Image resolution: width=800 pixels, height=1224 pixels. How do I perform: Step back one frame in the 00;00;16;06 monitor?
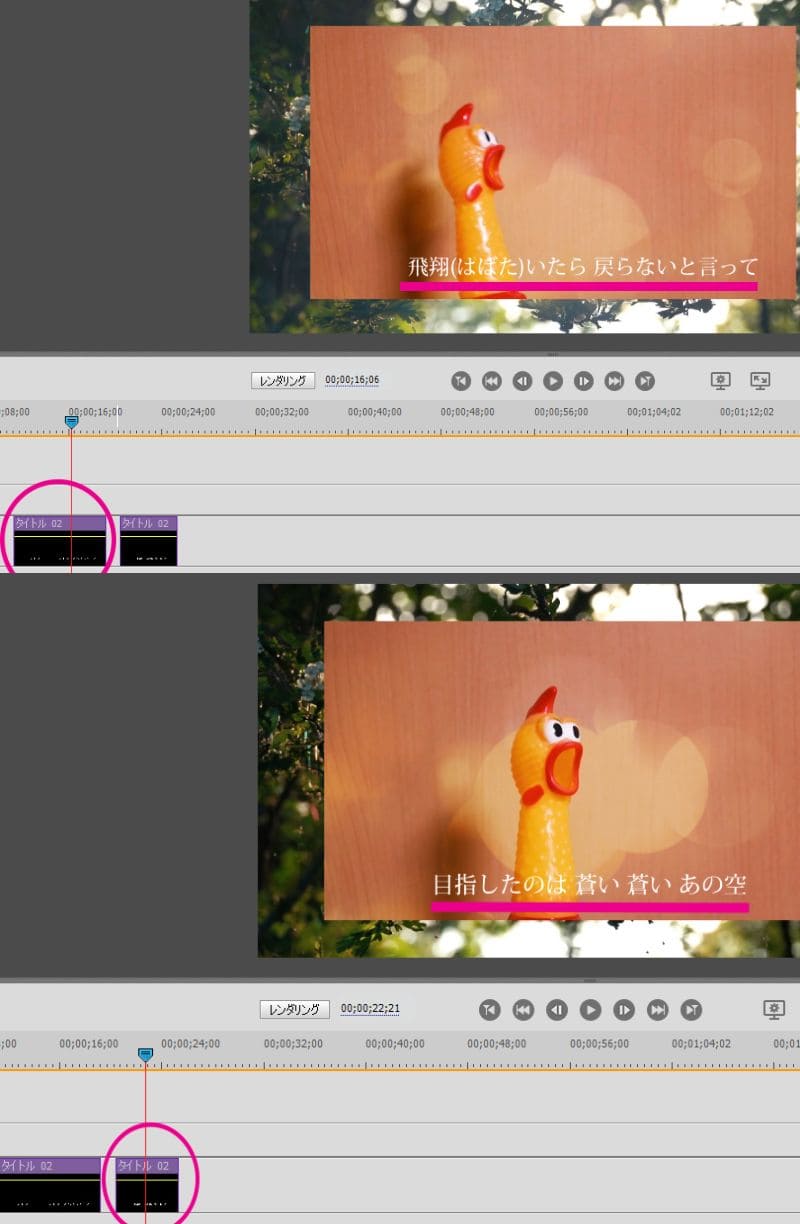pyautogui.click(x=522, y=381)
